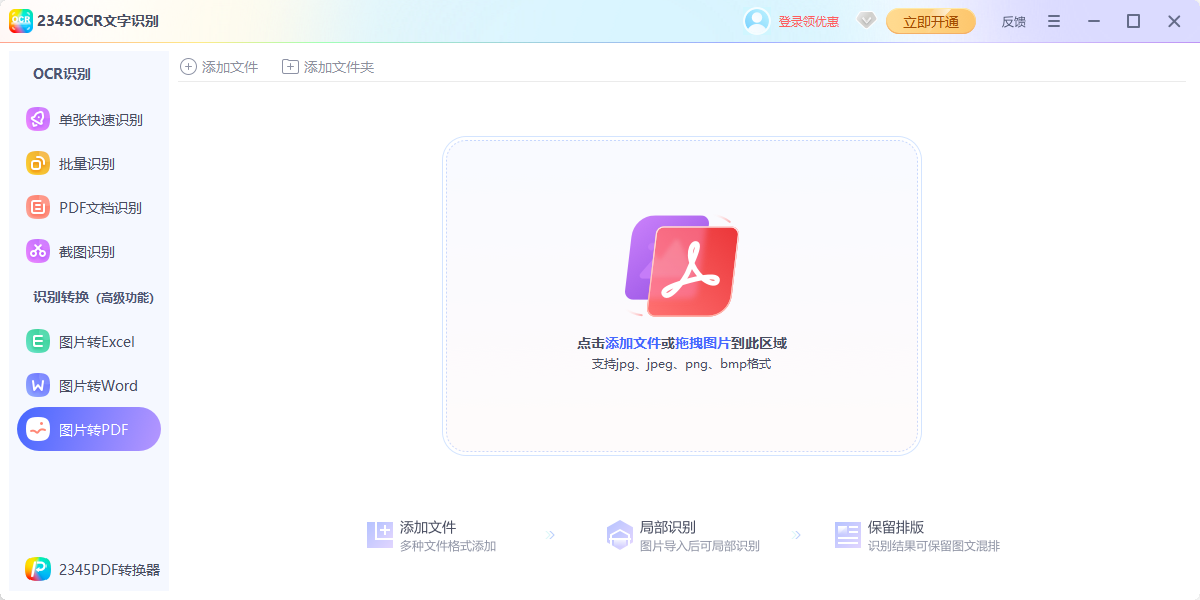Click the VIP diamond icon

866,21
